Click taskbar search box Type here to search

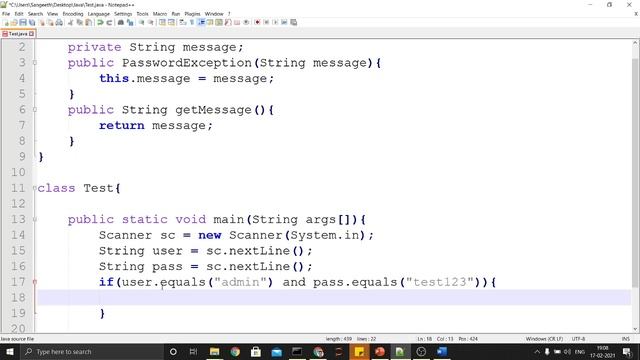tap(92, 352)
